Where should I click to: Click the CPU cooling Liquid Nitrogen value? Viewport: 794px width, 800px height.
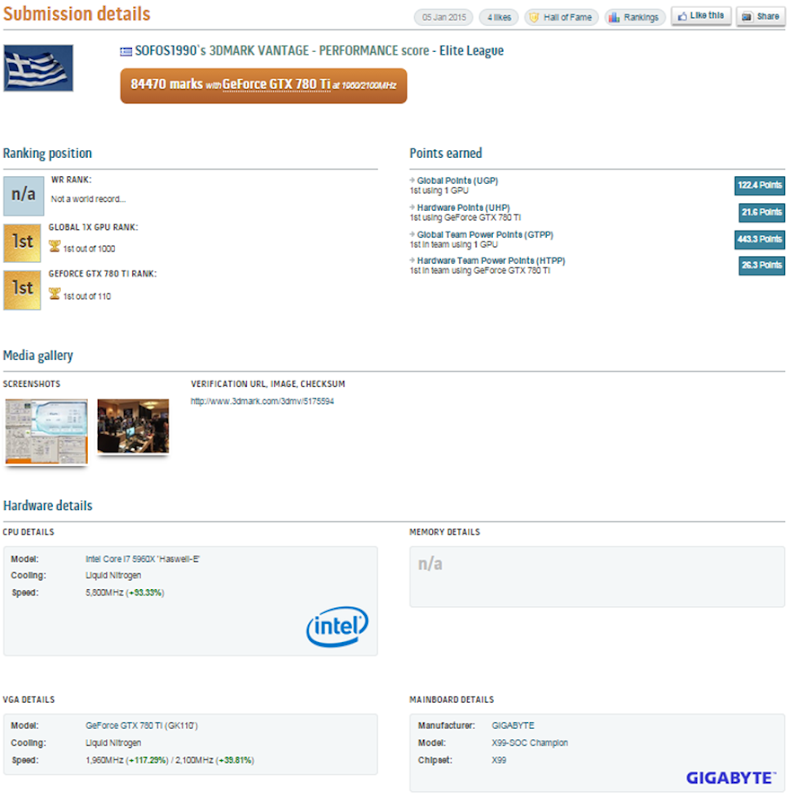pos(113,576)
